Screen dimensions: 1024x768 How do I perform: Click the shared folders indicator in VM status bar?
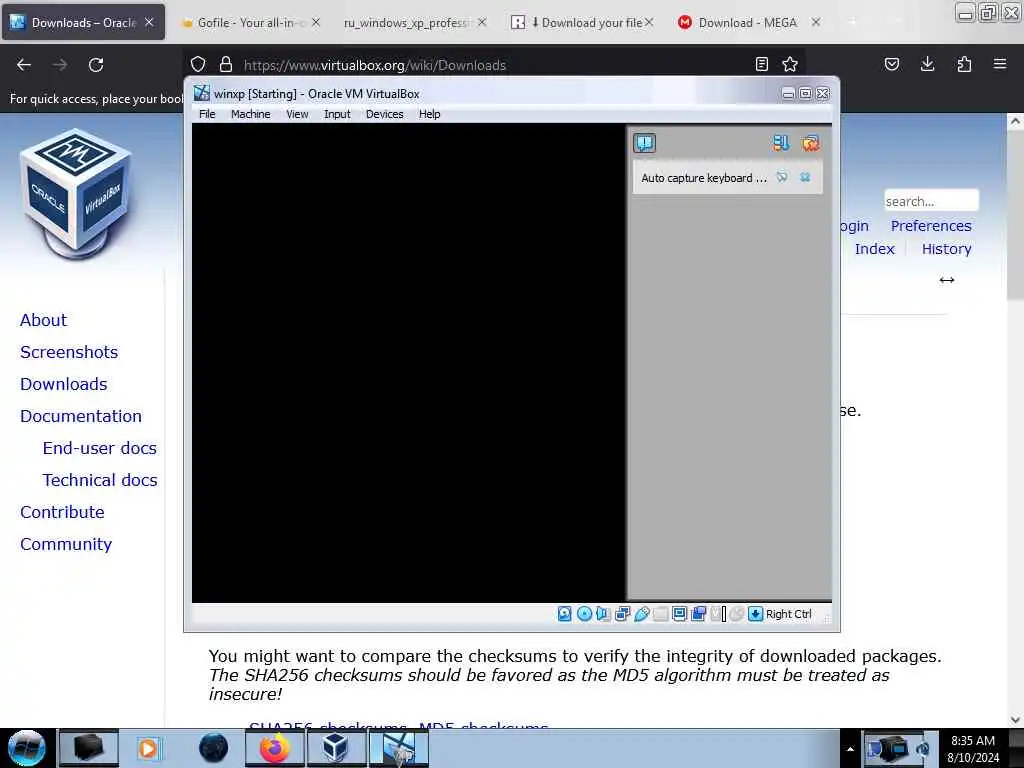(660, 614)
